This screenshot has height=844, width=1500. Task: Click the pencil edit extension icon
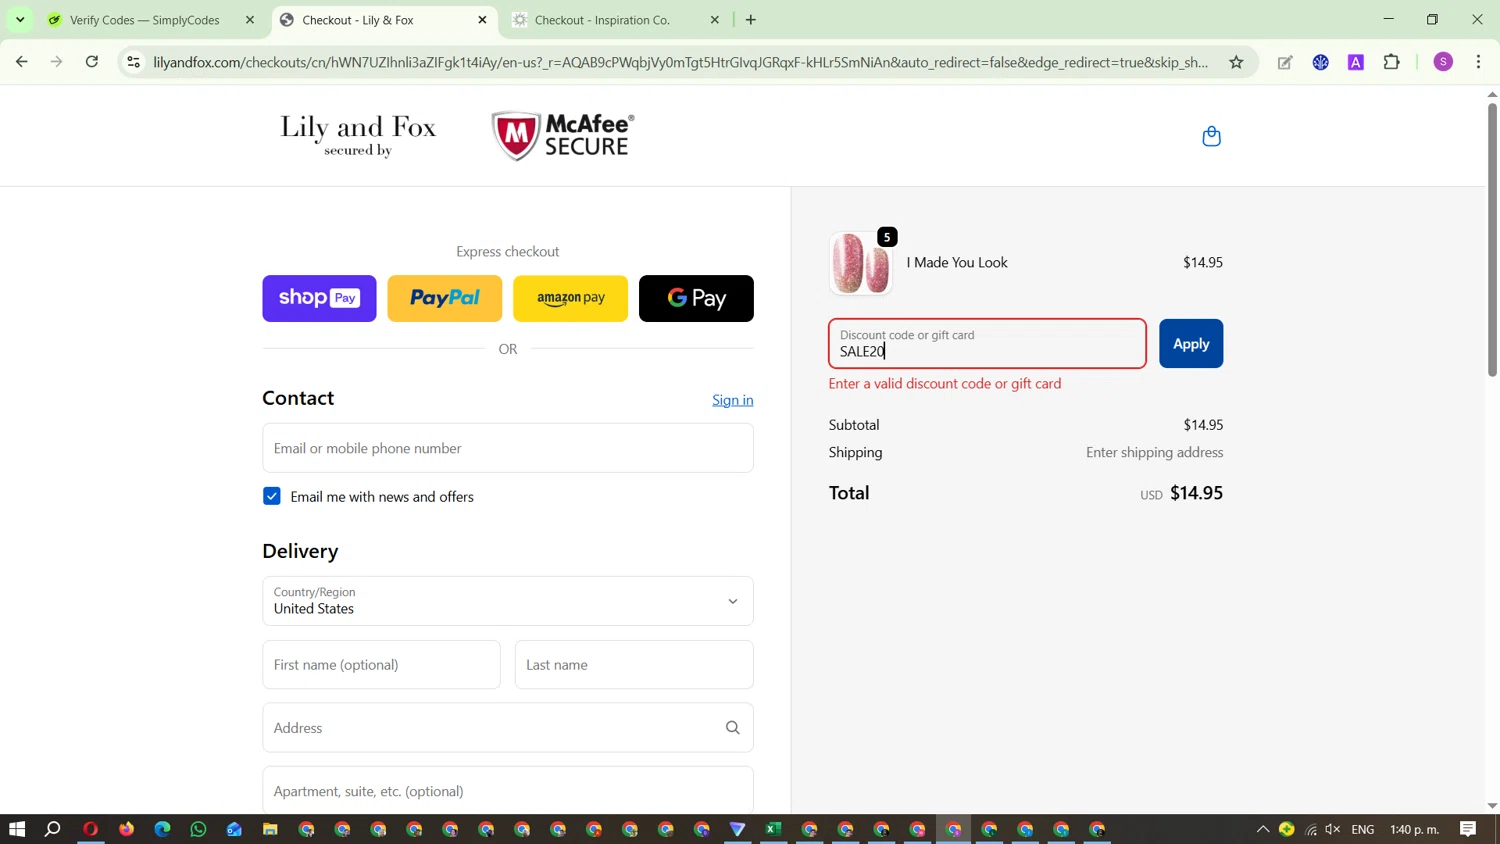[x=1285, y=62]
